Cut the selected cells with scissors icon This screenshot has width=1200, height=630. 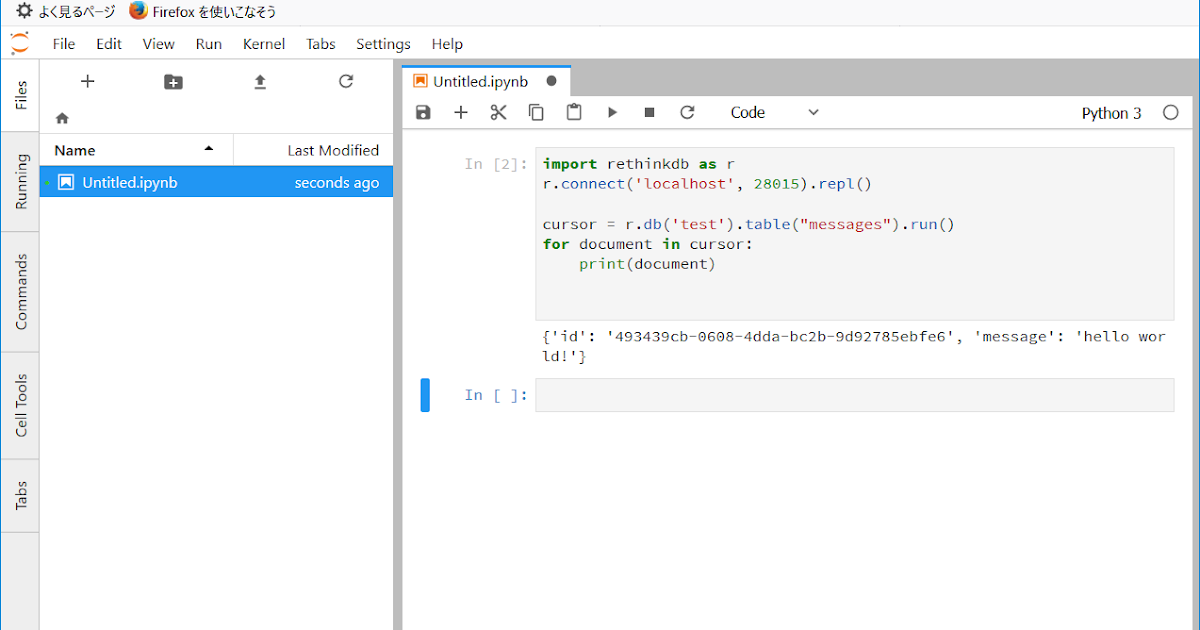498,112
